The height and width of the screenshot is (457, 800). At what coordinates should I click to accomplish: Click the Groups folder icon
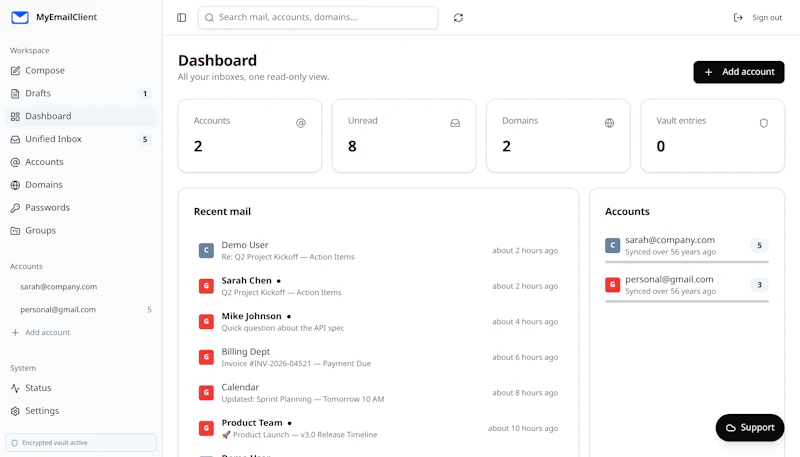tap(15, 231)
